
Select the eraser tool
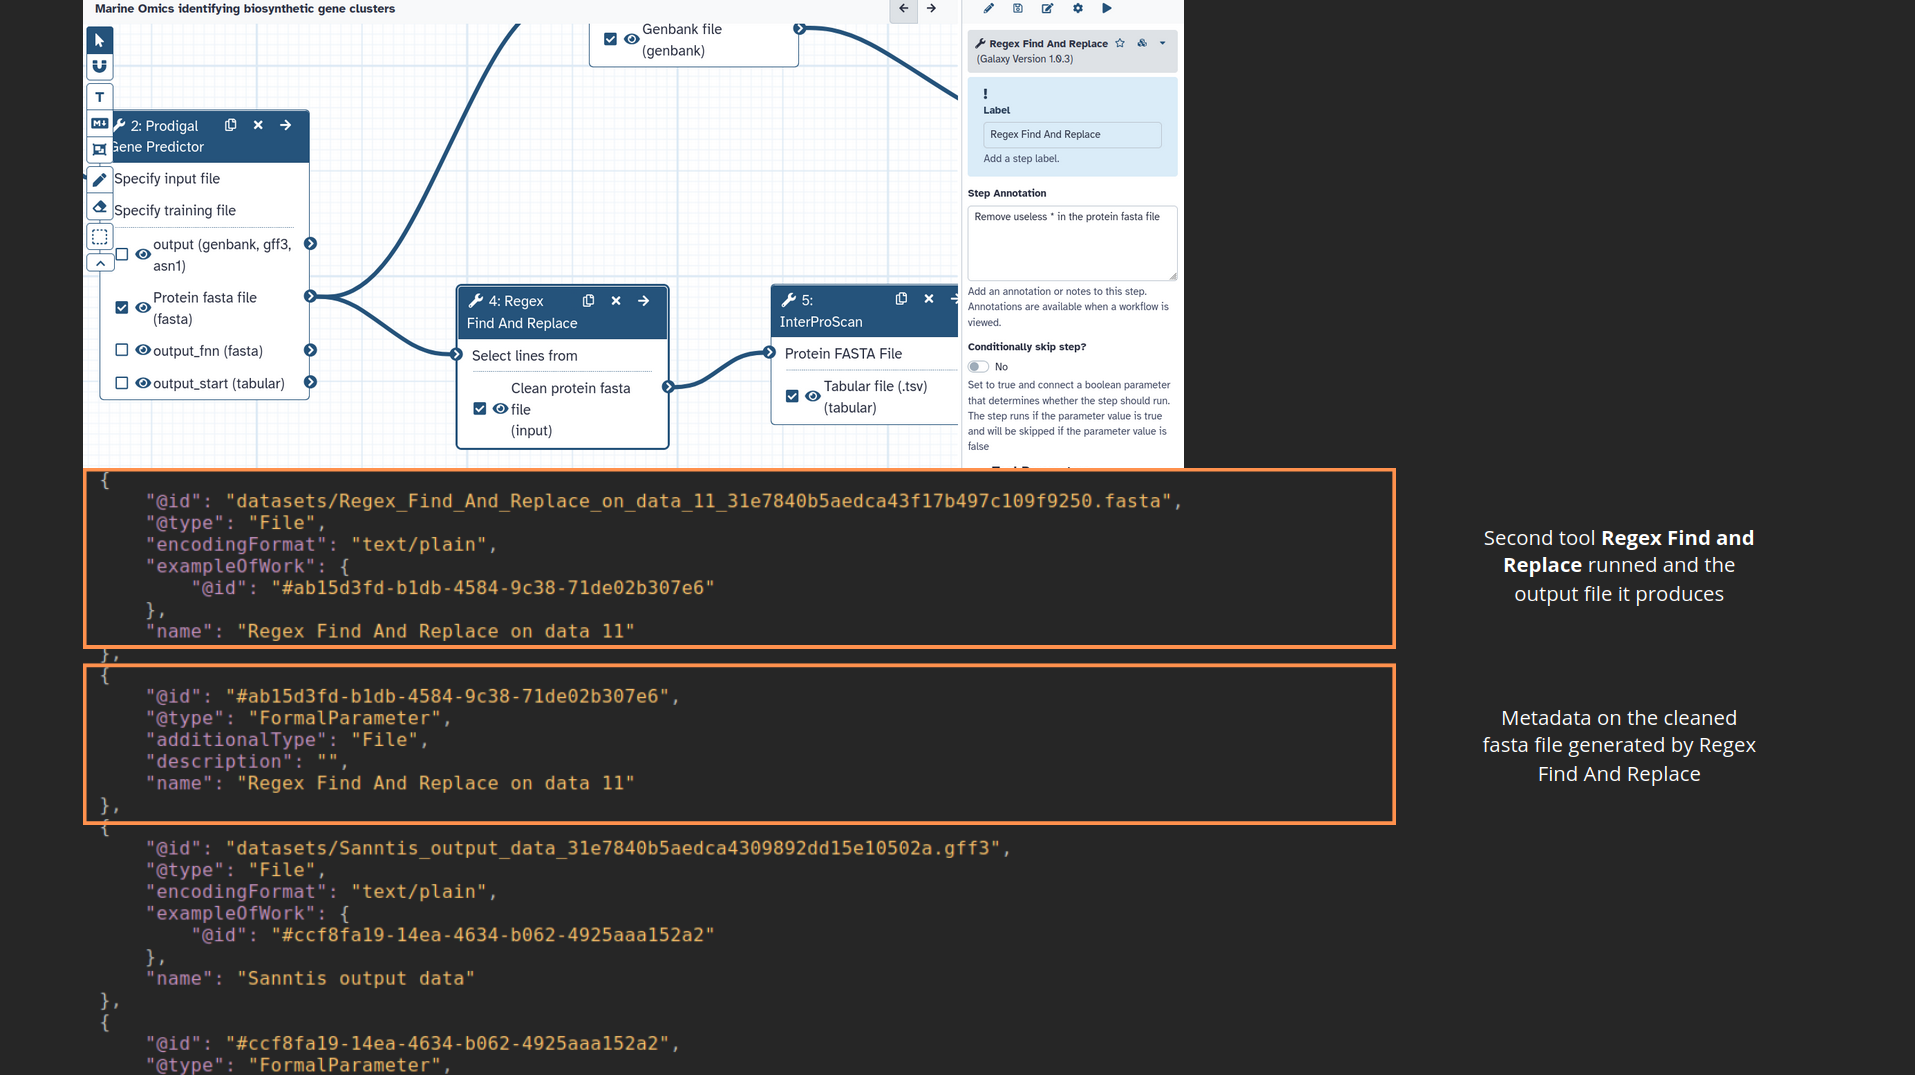[x=100, y=207]
